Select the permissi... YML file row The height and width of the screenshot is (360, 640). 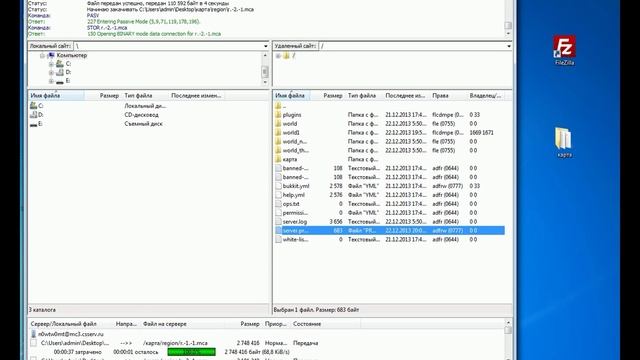click(389, 213)
